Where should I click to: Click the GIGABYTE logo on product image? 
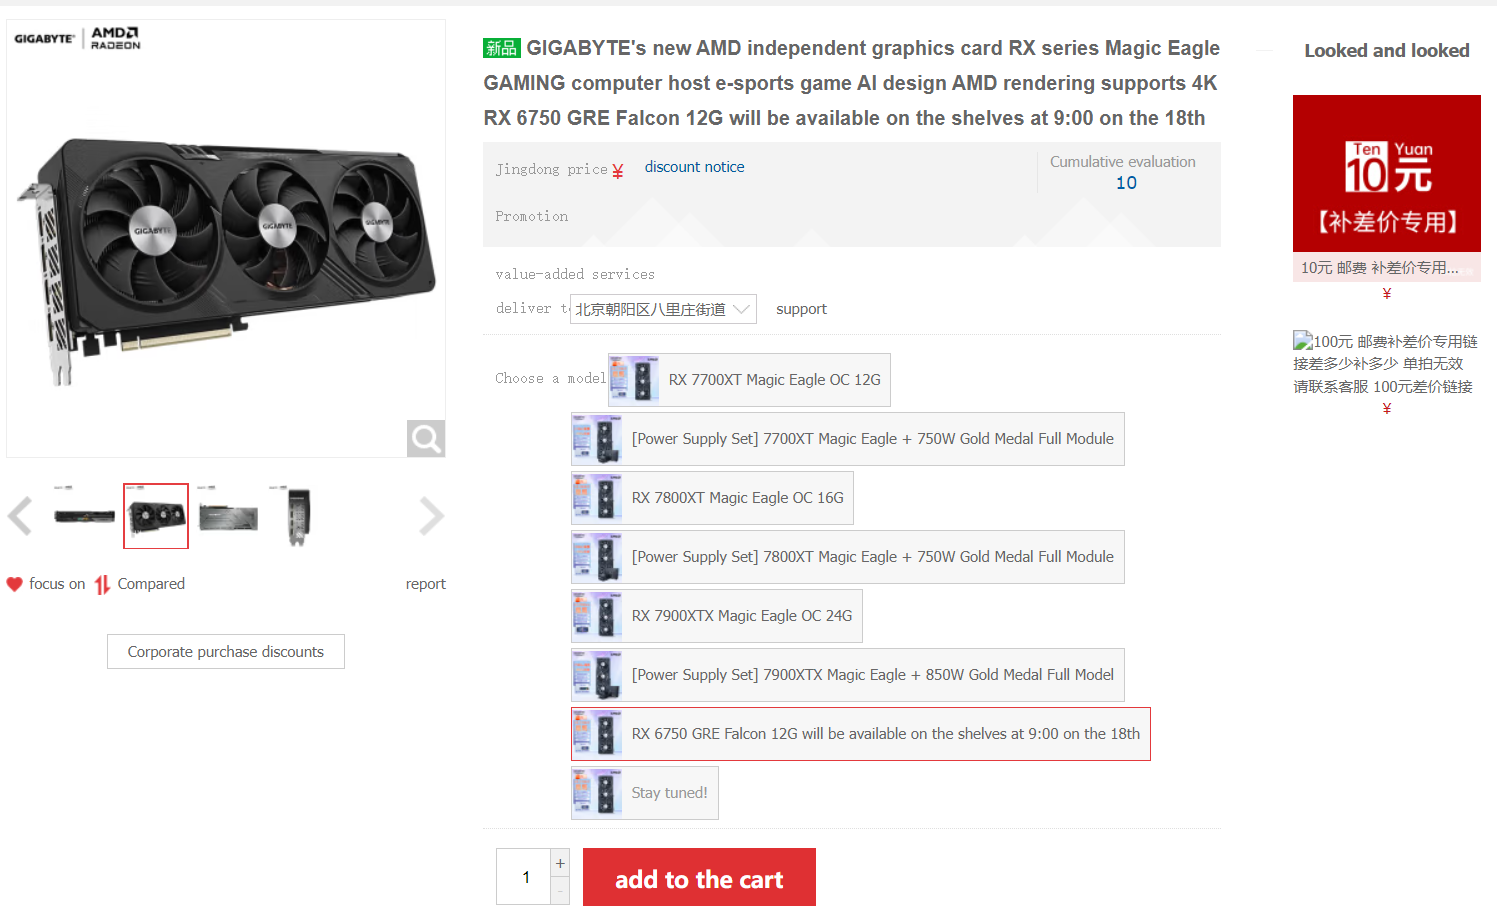click(45, 39)
